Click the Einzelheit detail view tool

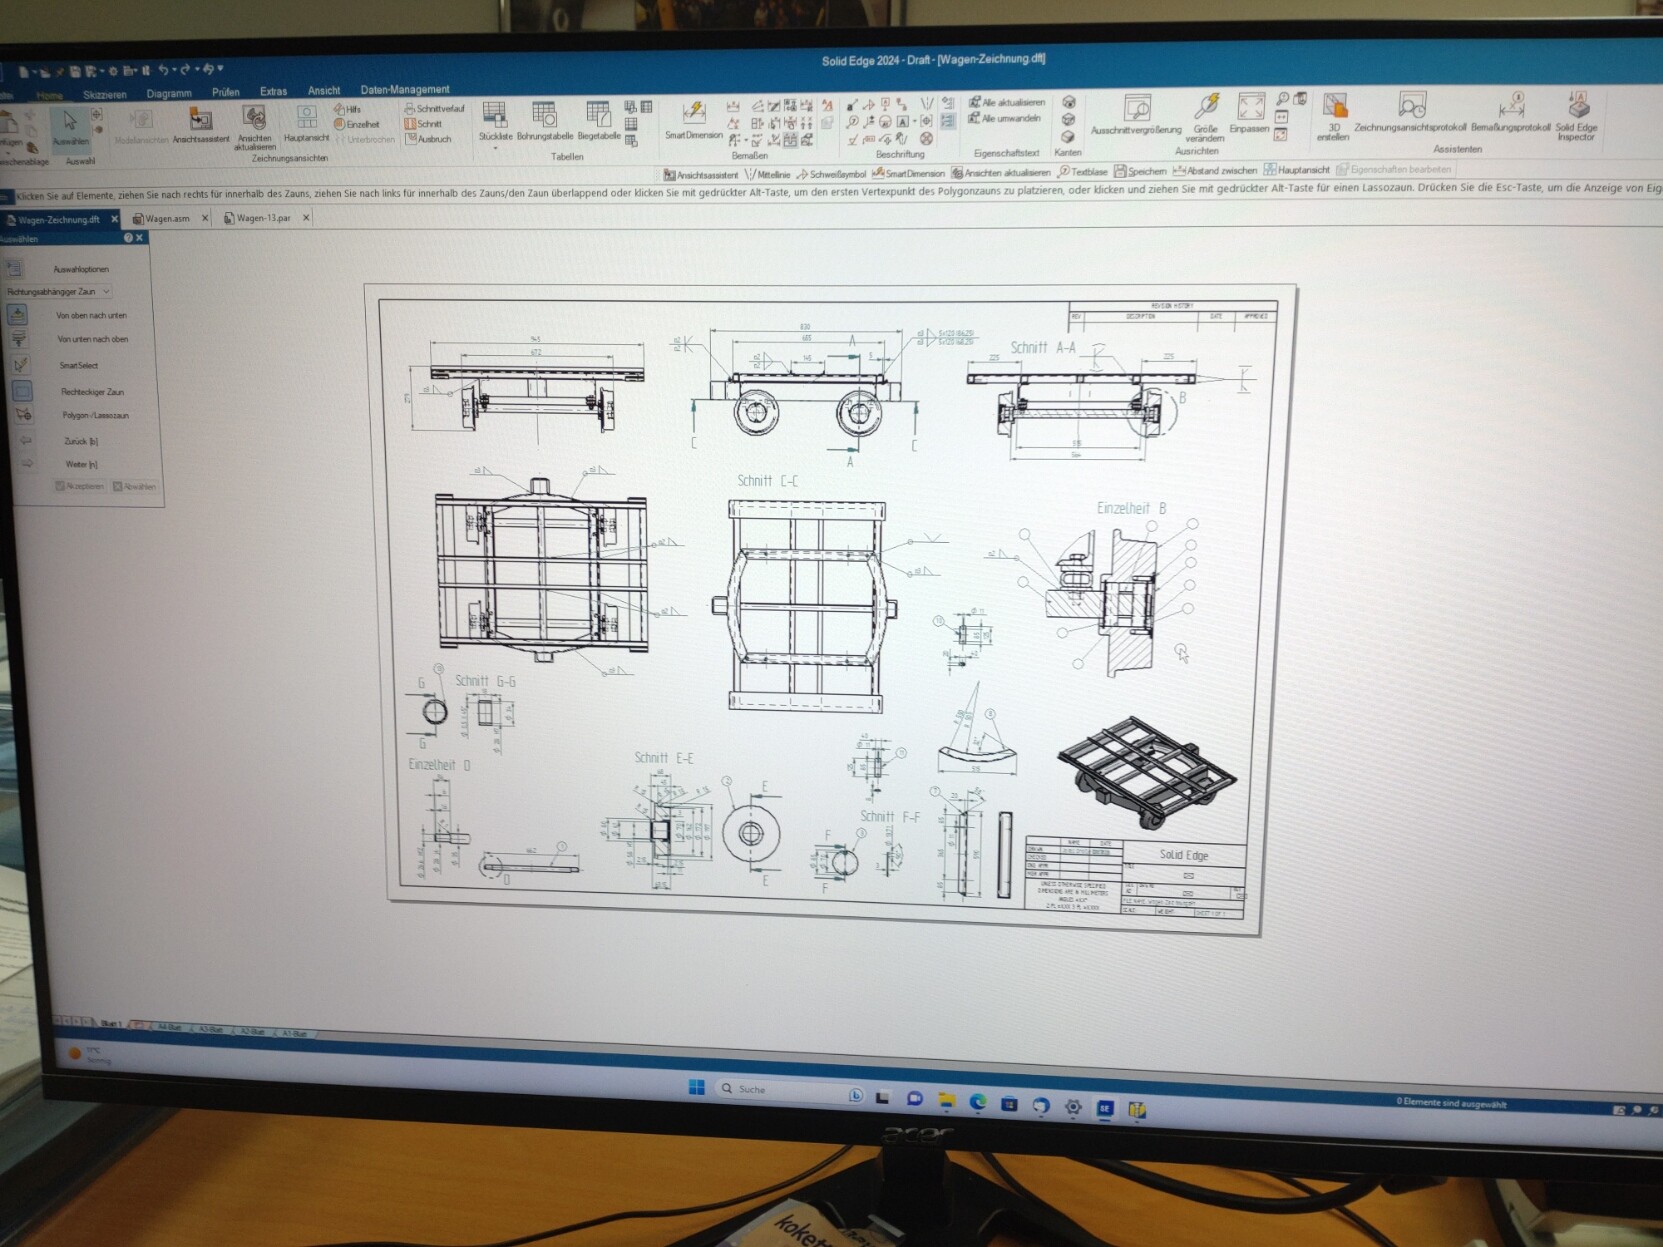(356, 124)
